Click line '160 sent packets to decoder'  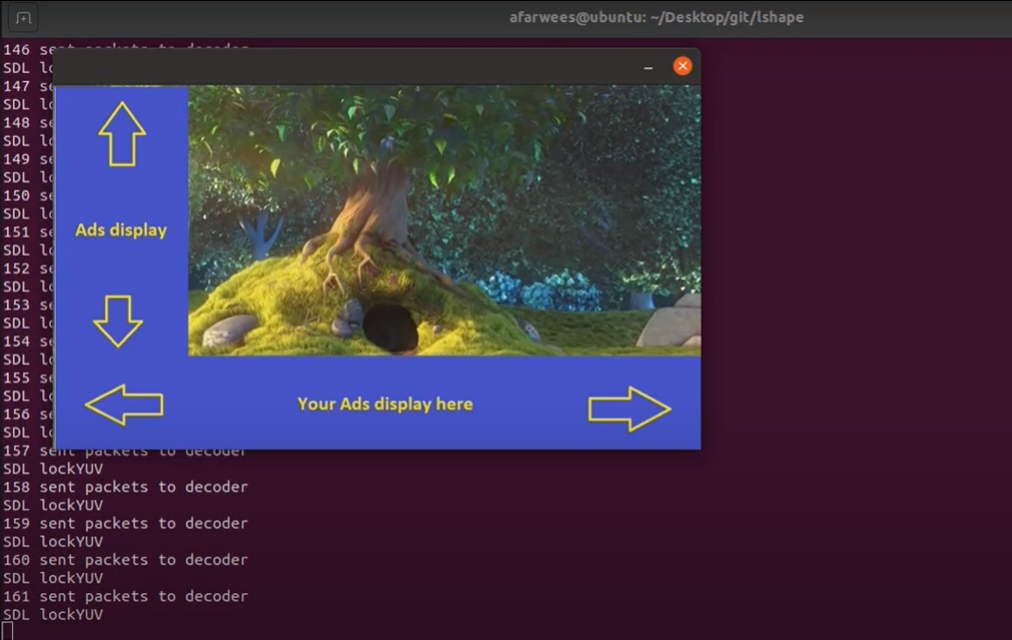125,560
